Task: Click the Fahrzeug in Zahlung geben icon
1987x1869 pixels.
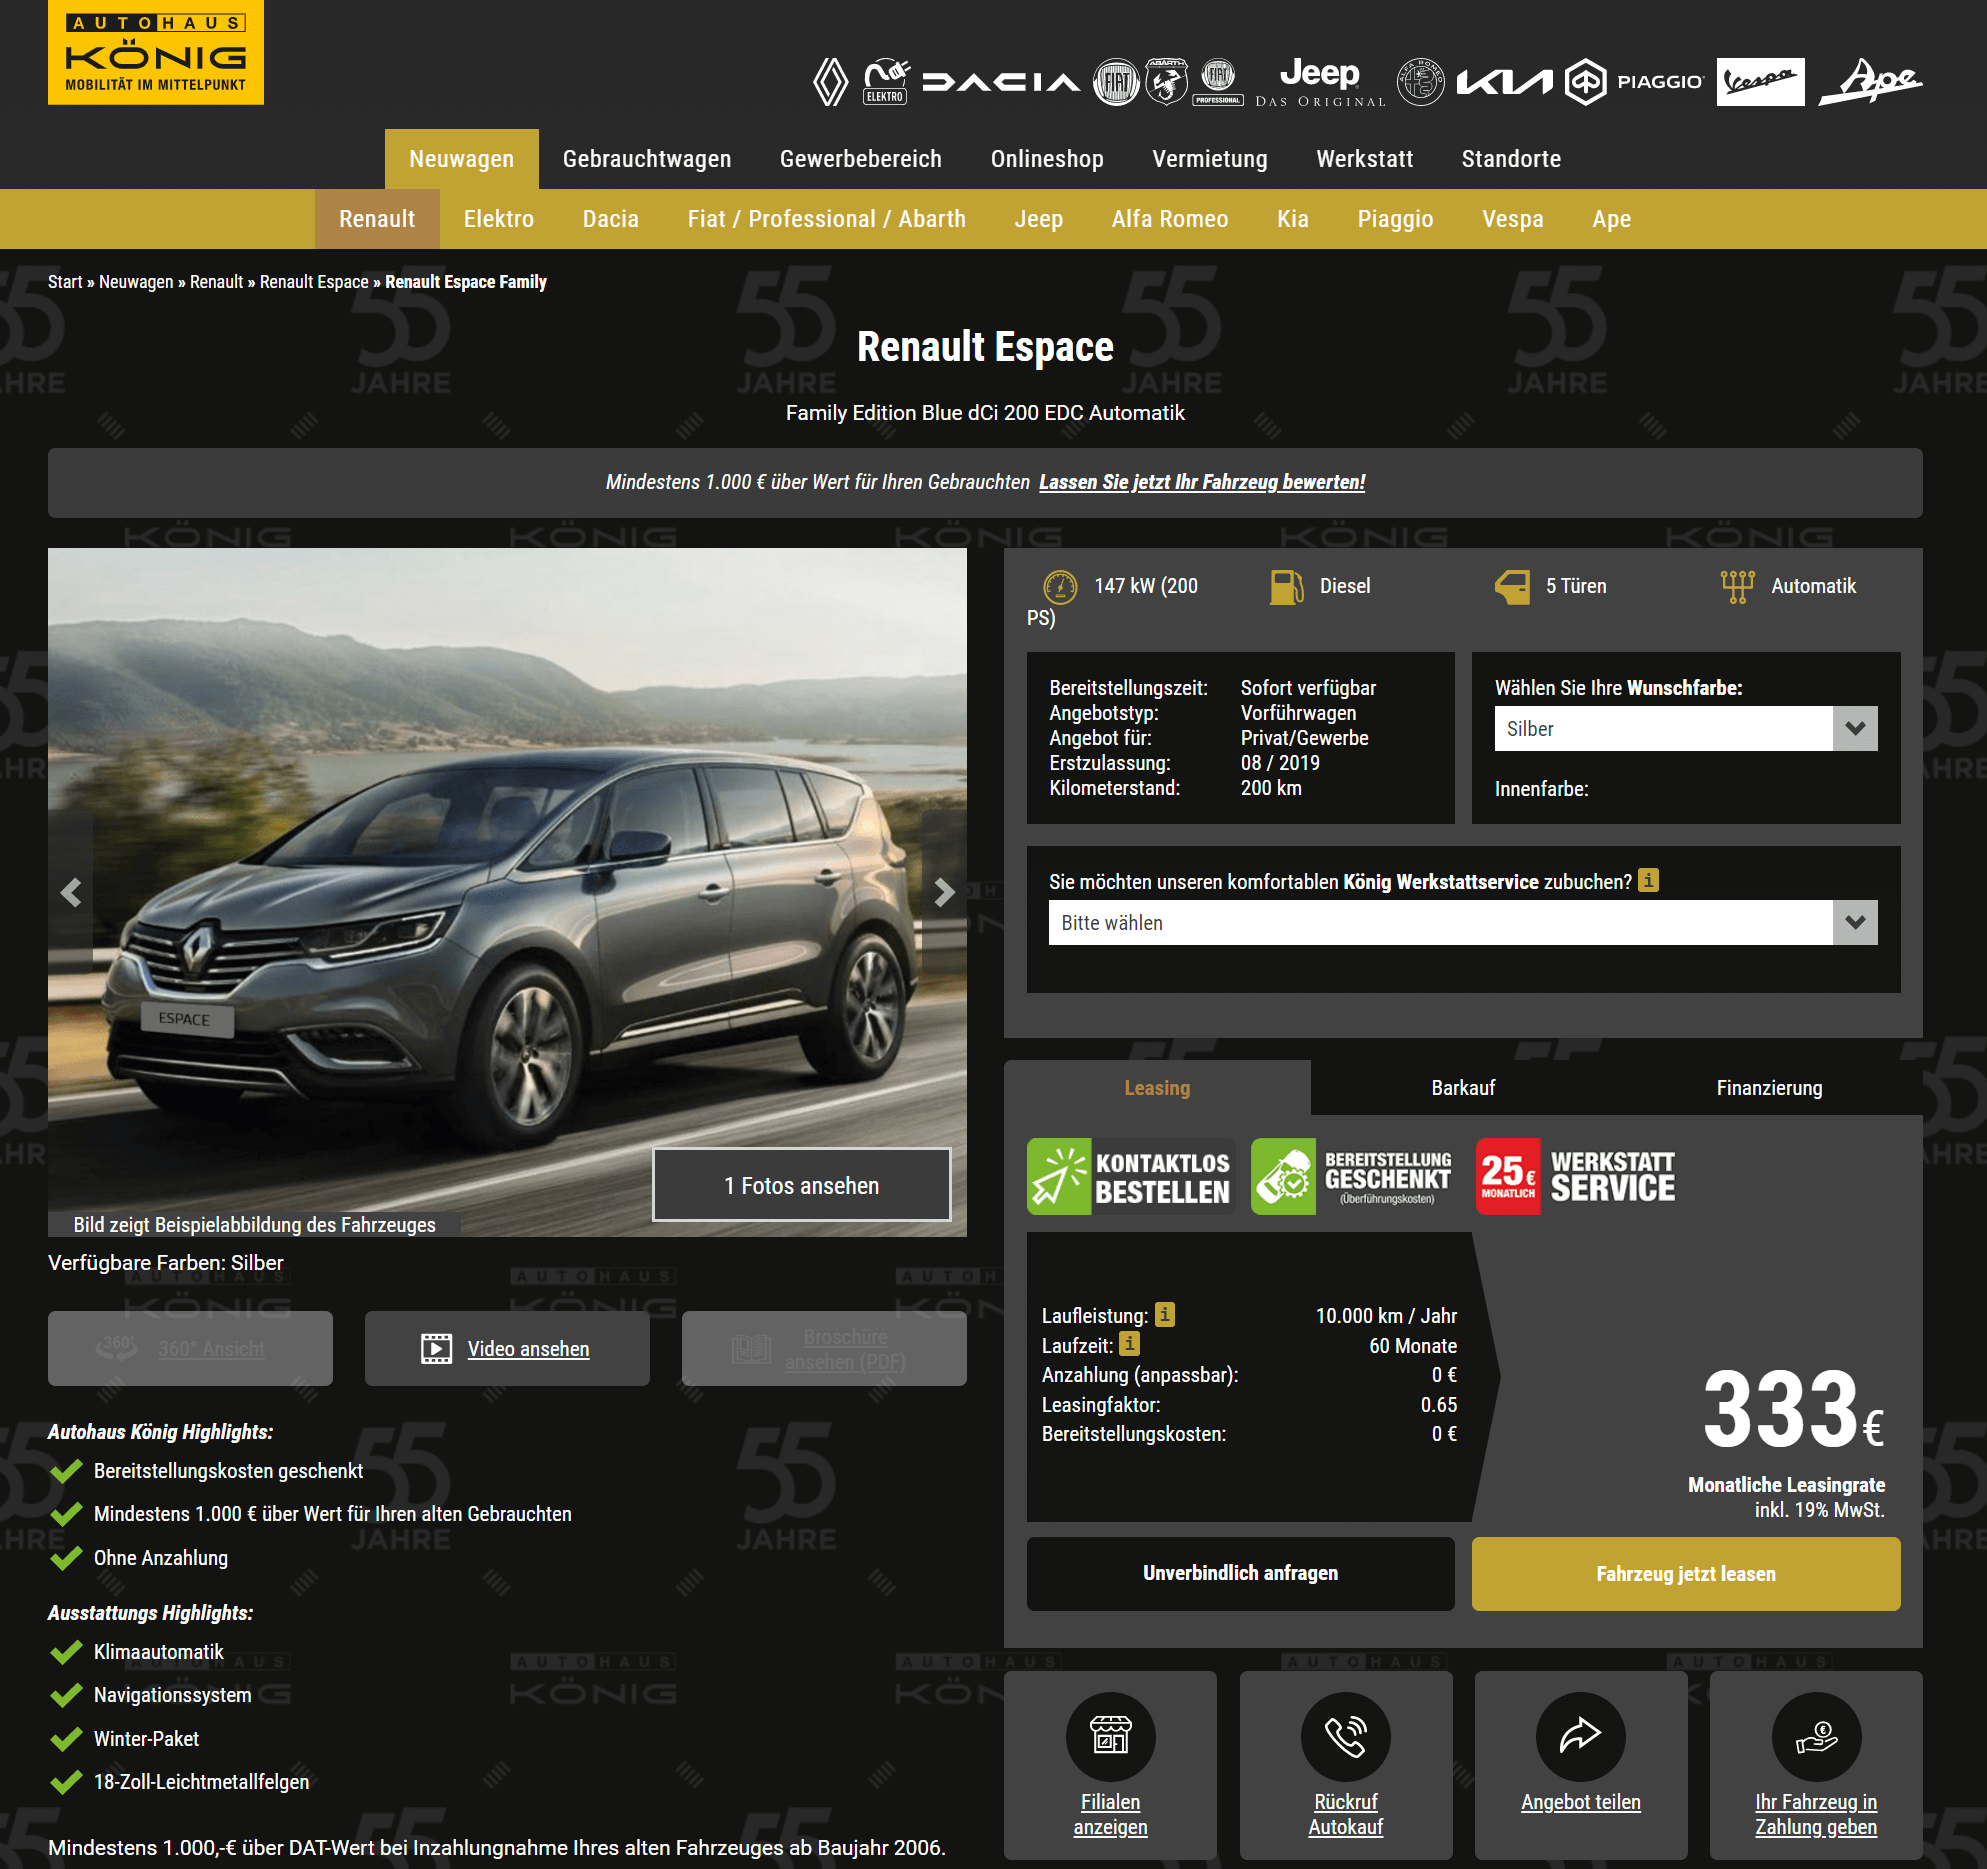Action: pyautogui.click(x=1816, y=1736)
